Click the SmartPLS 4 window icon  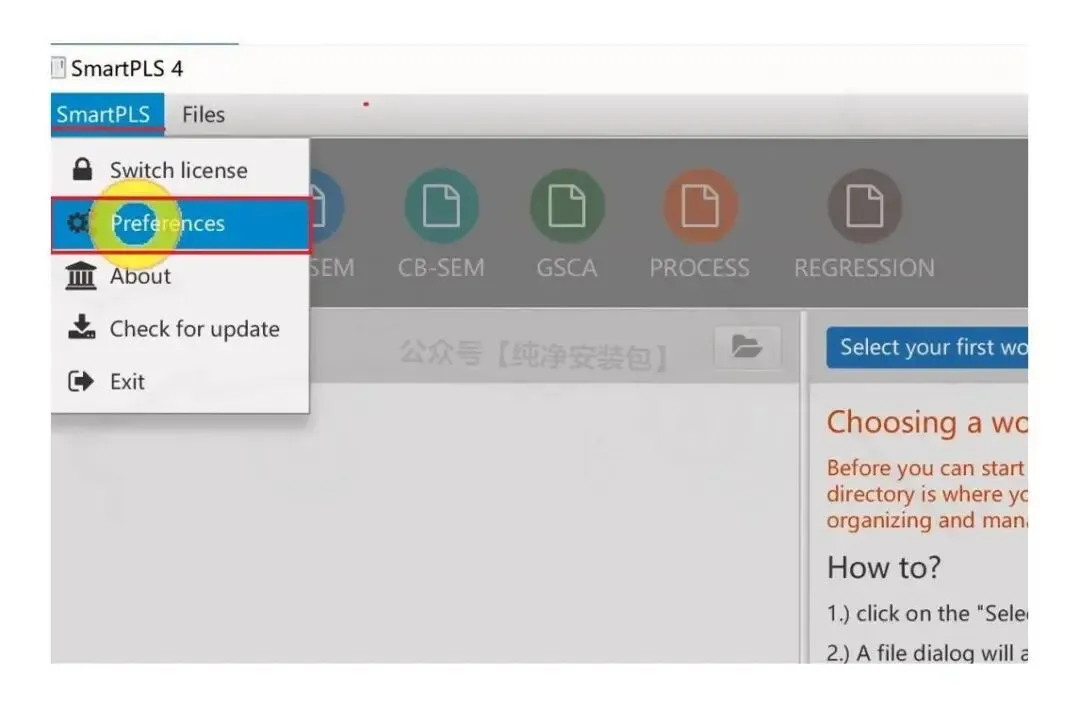(59, 68)
